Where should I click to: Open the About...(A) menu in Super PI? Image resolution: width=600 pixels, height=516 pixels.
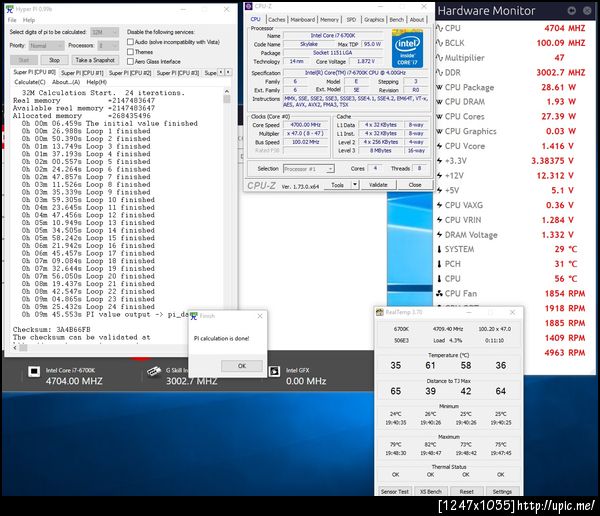click(66, 82)
